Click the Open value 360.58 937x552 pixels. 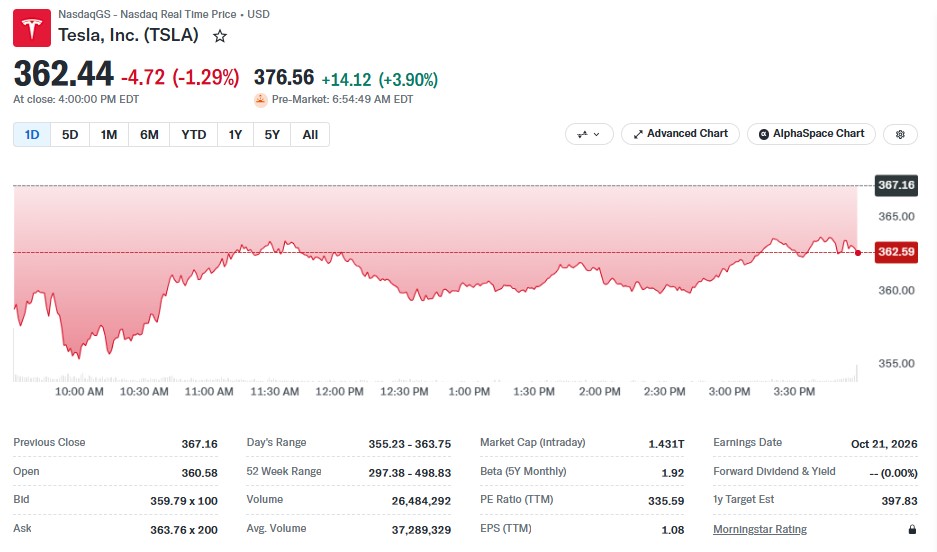point(200,473)
